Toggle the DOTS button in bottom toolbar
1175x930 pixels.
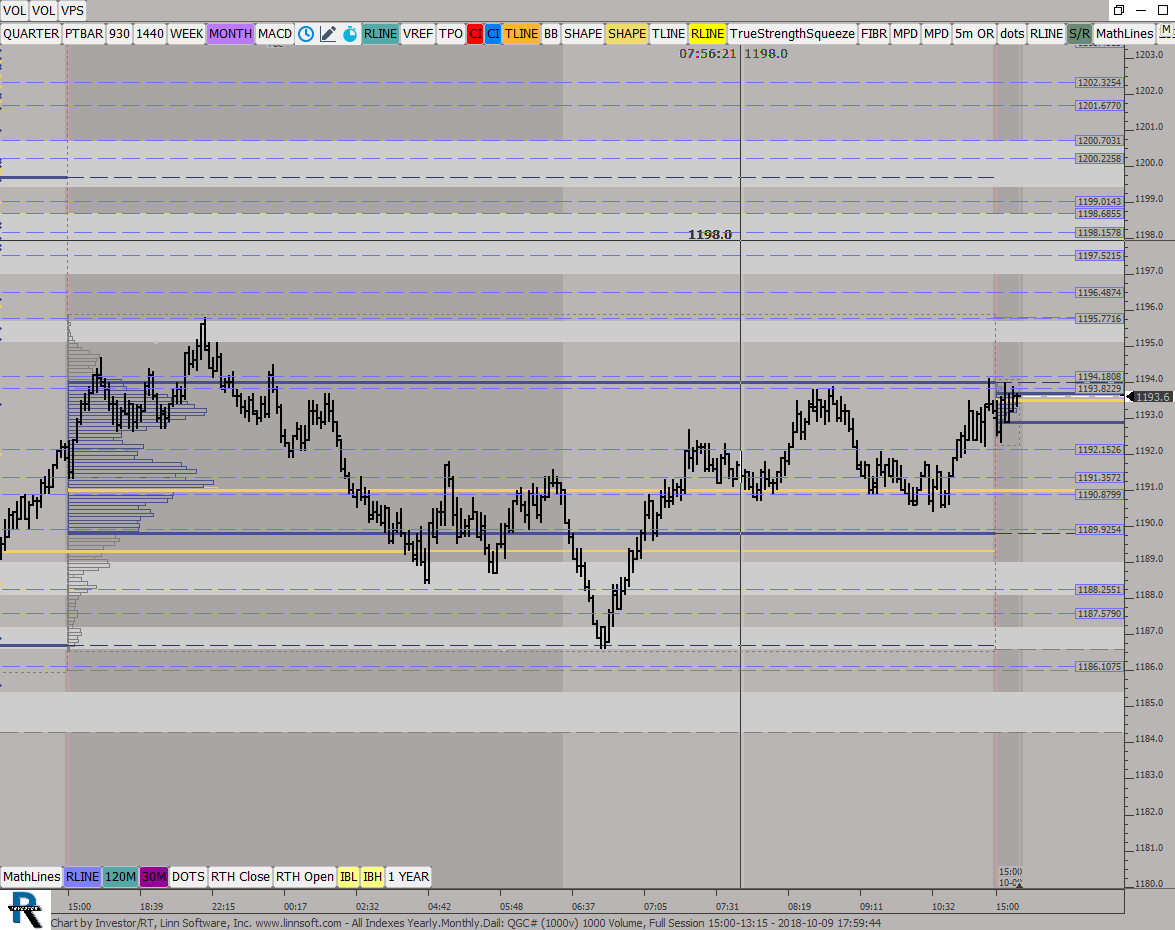[x=188, y=877]
